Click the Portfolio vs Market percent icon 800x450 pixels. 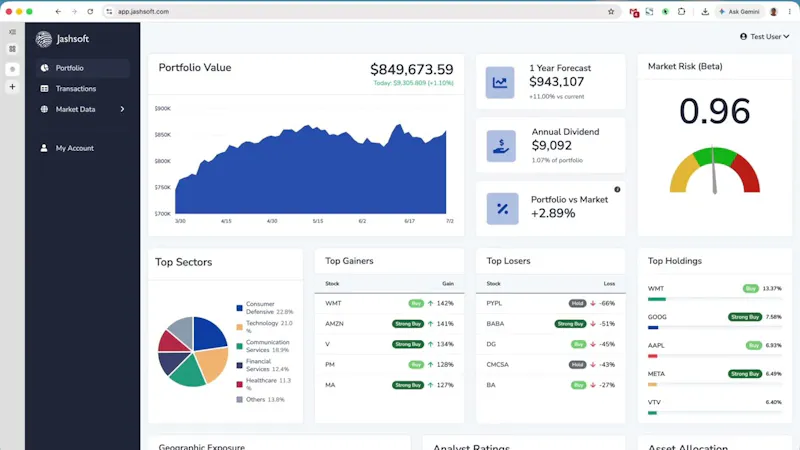[x=503, y=209]
